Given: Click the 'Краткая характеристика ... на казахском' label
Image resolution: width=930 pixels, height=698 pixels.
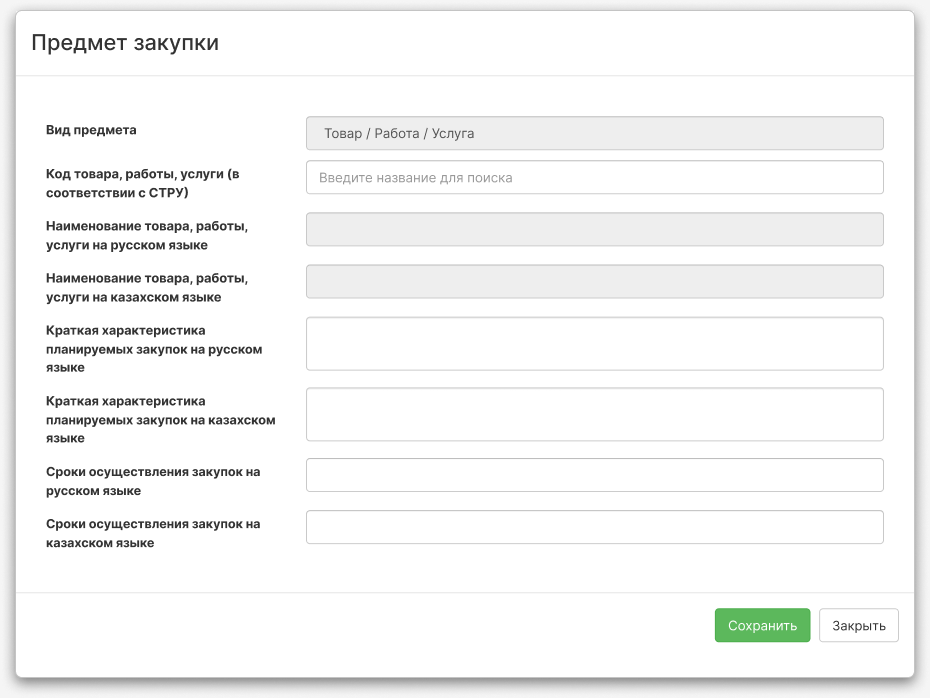Looking at the screenshot, I should click(x=161, y=419).
